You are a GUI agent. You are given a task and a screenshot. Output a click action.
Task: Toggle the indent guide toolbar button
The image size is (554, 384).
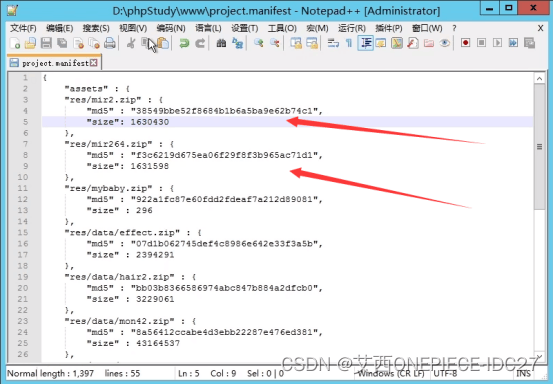point(365,43)
